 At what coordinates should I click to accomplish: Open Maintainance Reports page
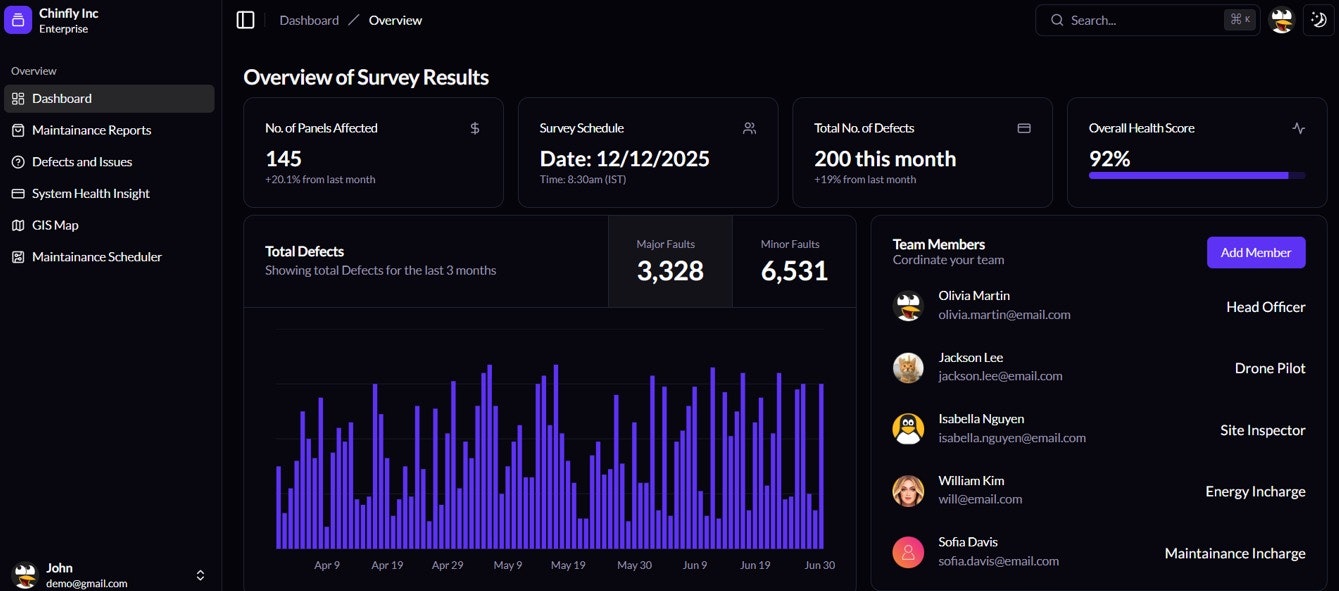[109, 130]
